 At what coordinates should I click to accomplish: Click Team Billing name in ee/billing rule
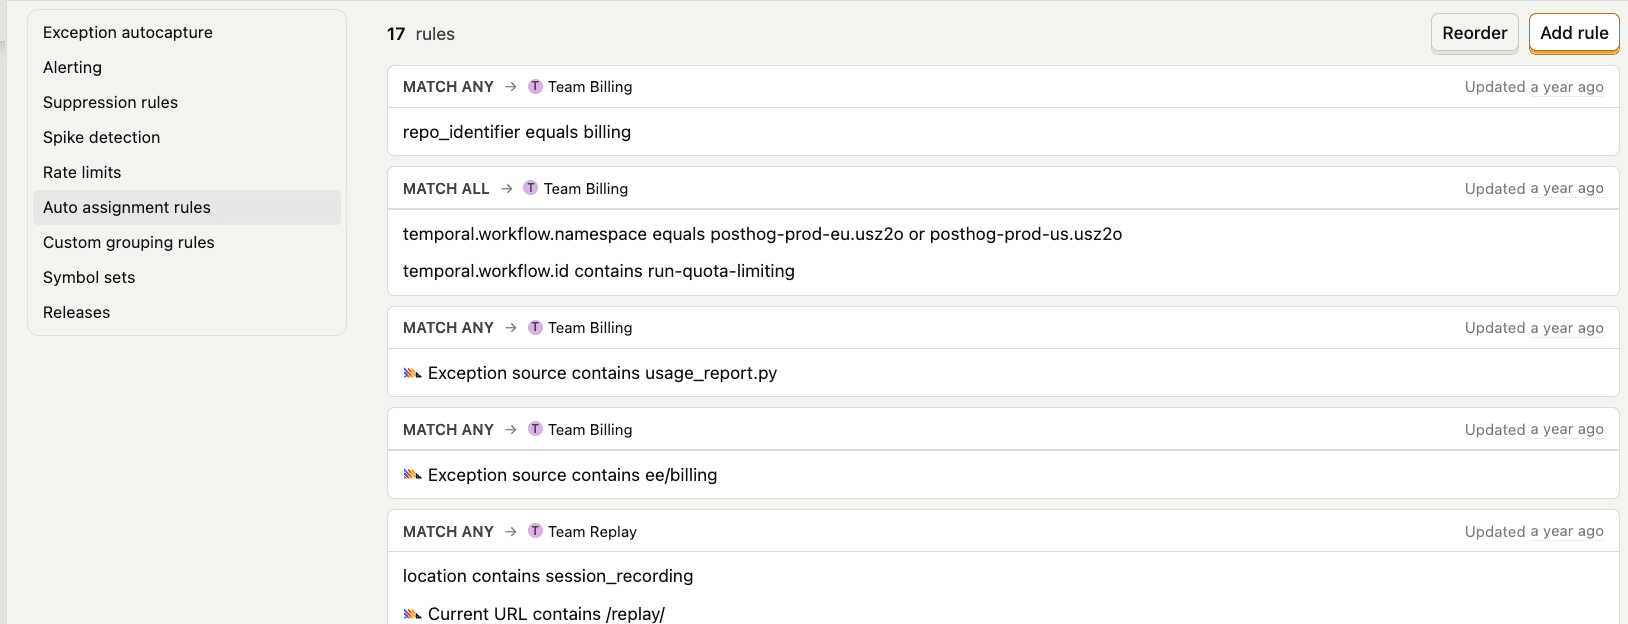(590, 429)
